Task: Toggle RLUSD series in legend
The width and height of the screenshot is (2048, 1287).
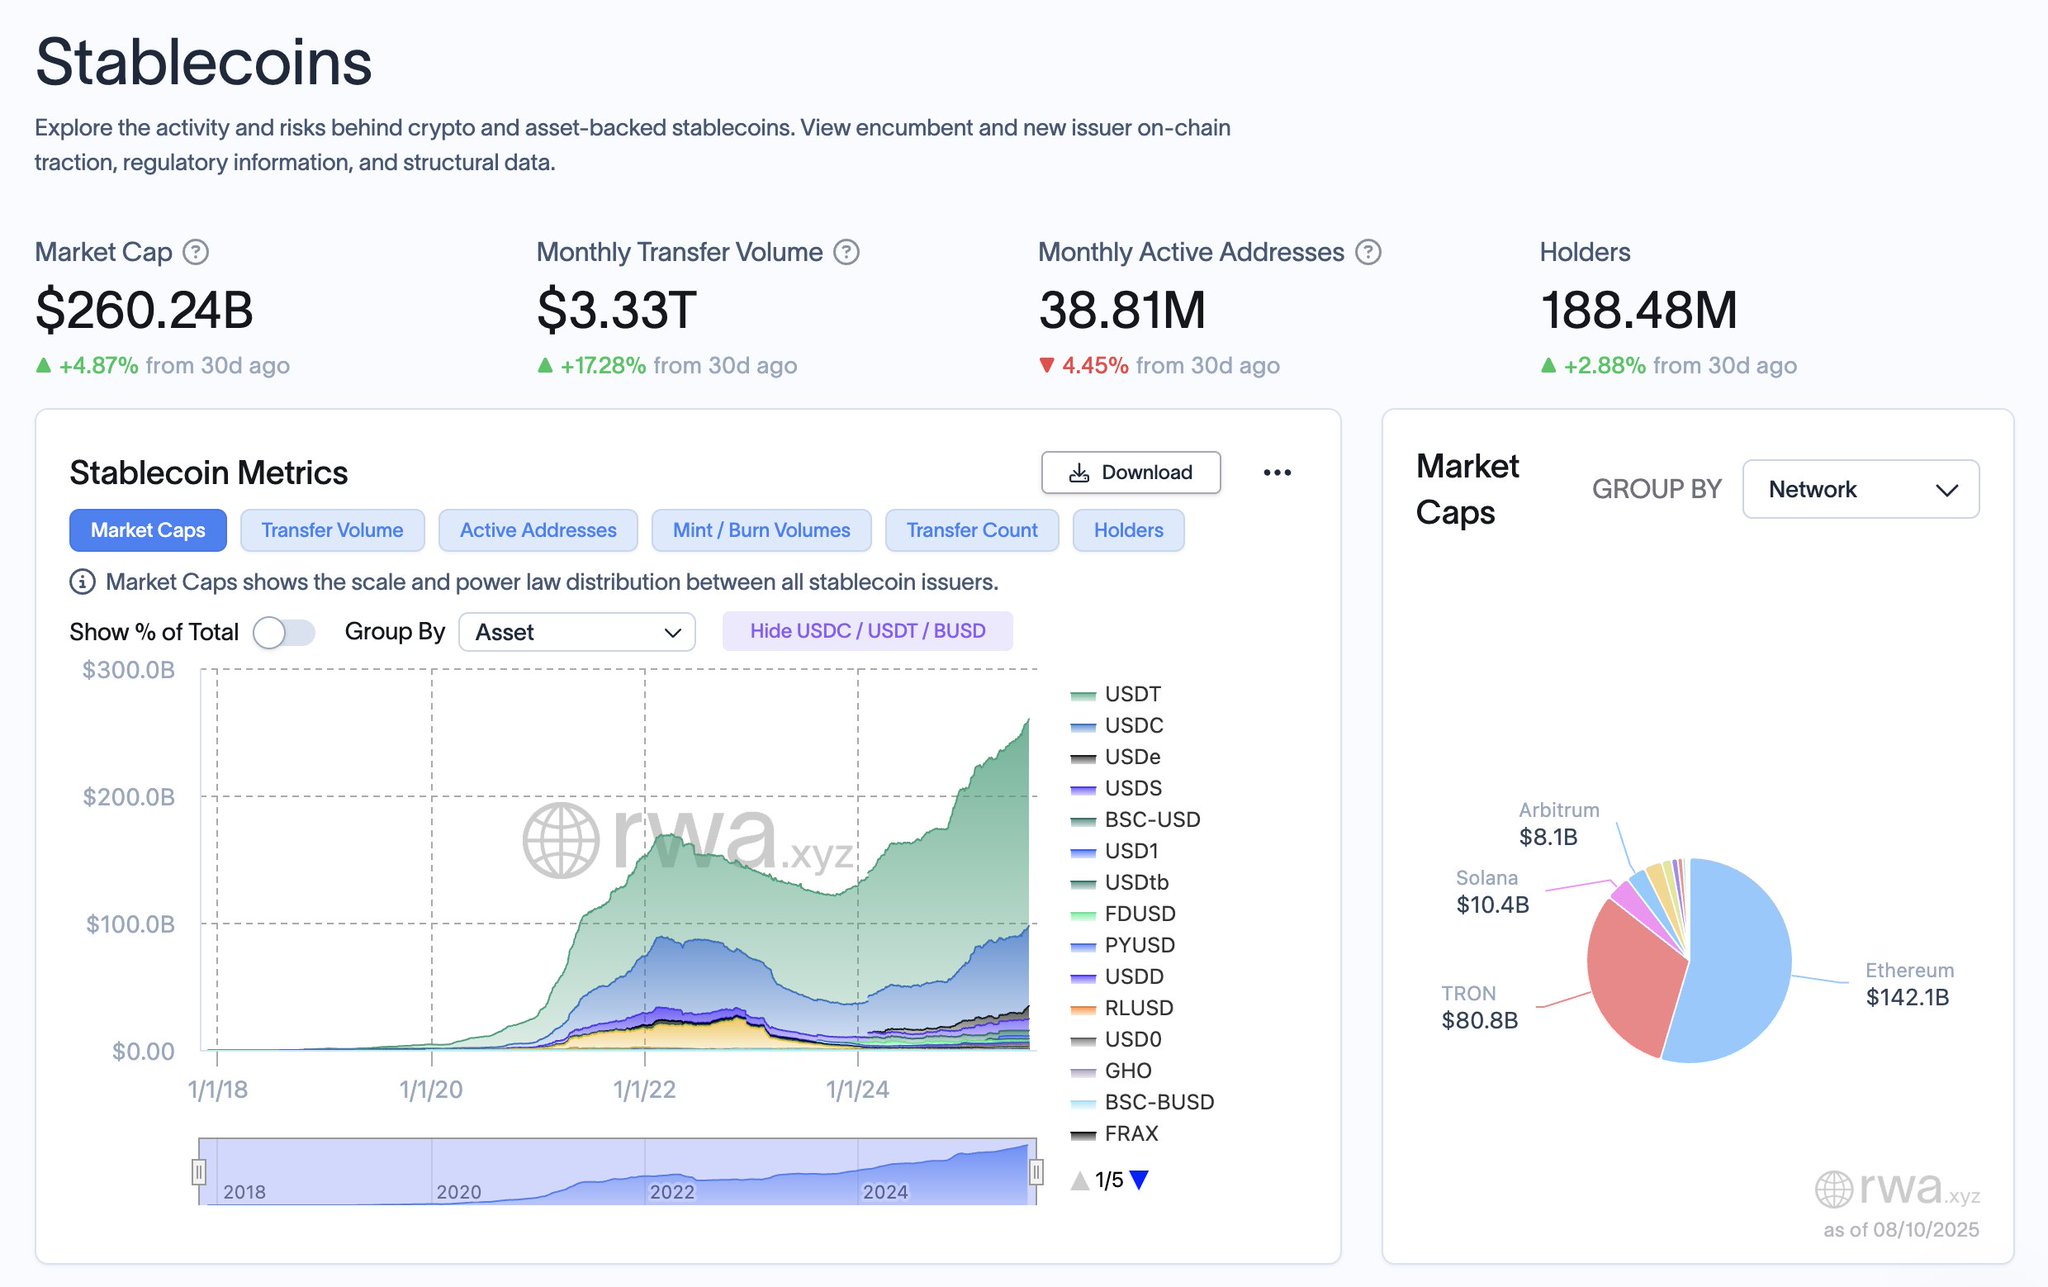Action: tap(1122, 1008)
